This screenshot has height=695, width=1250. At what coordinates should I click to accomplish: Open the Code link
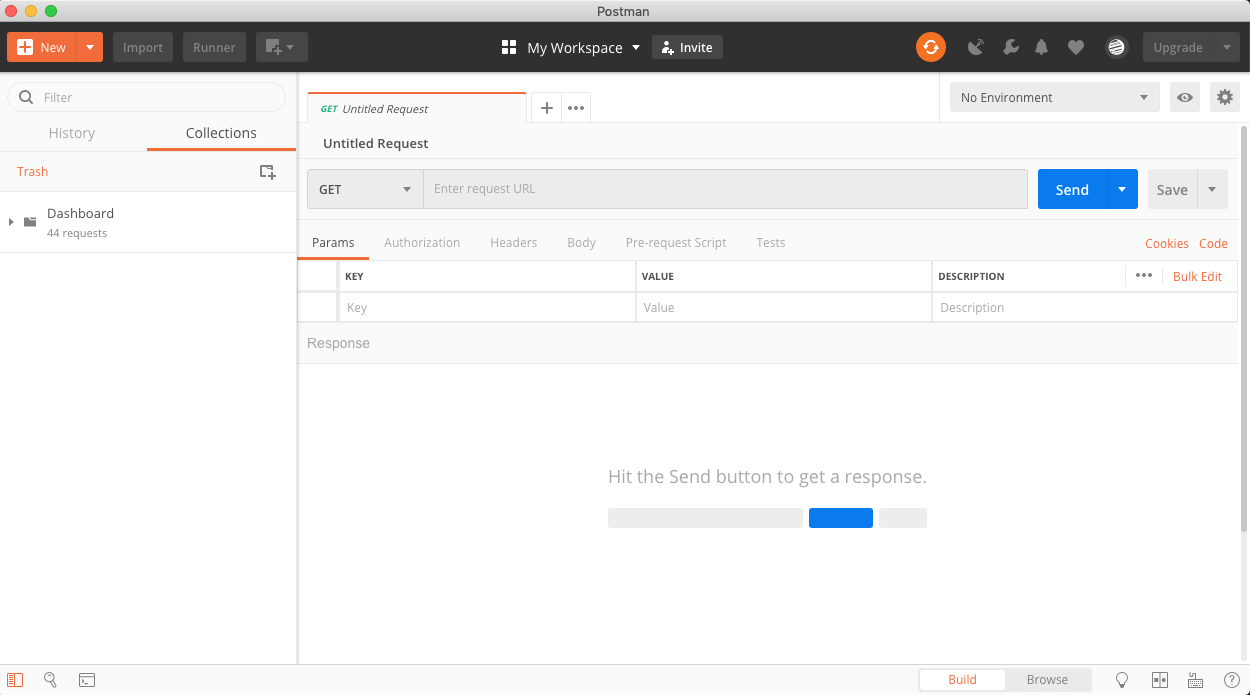coord(1213,243)
